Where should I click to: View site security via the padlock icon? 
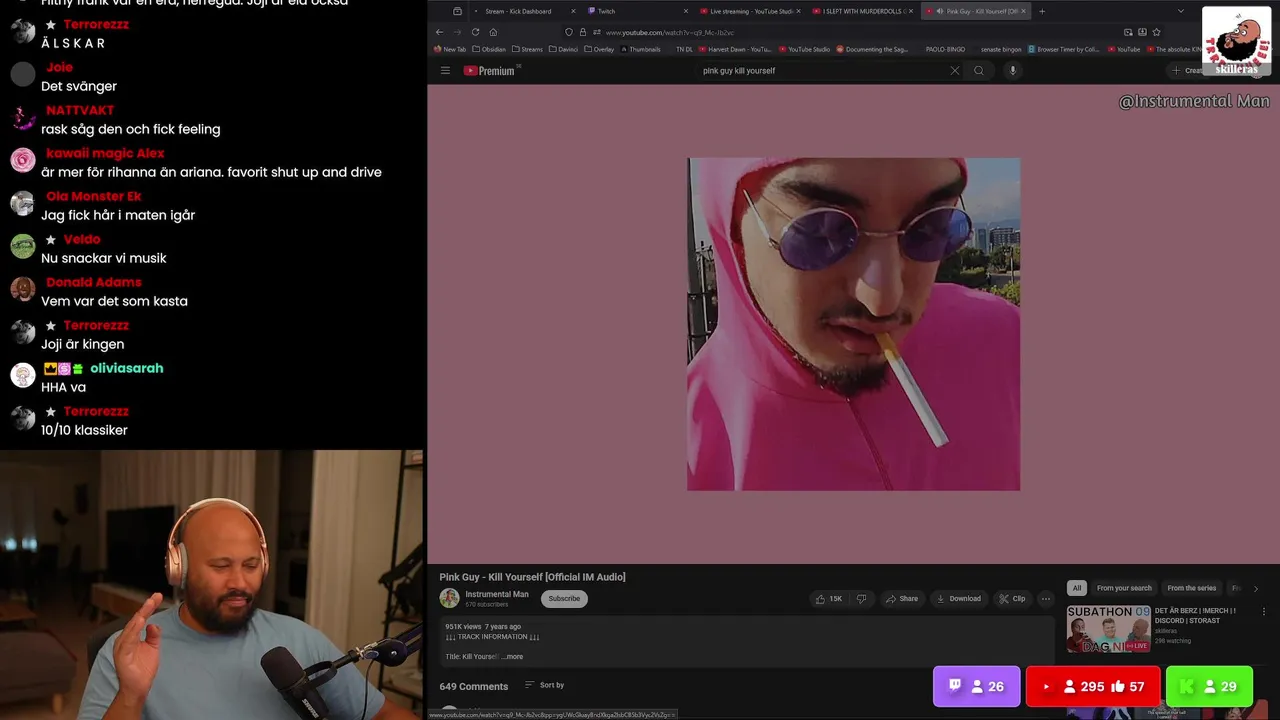(583, 32)
